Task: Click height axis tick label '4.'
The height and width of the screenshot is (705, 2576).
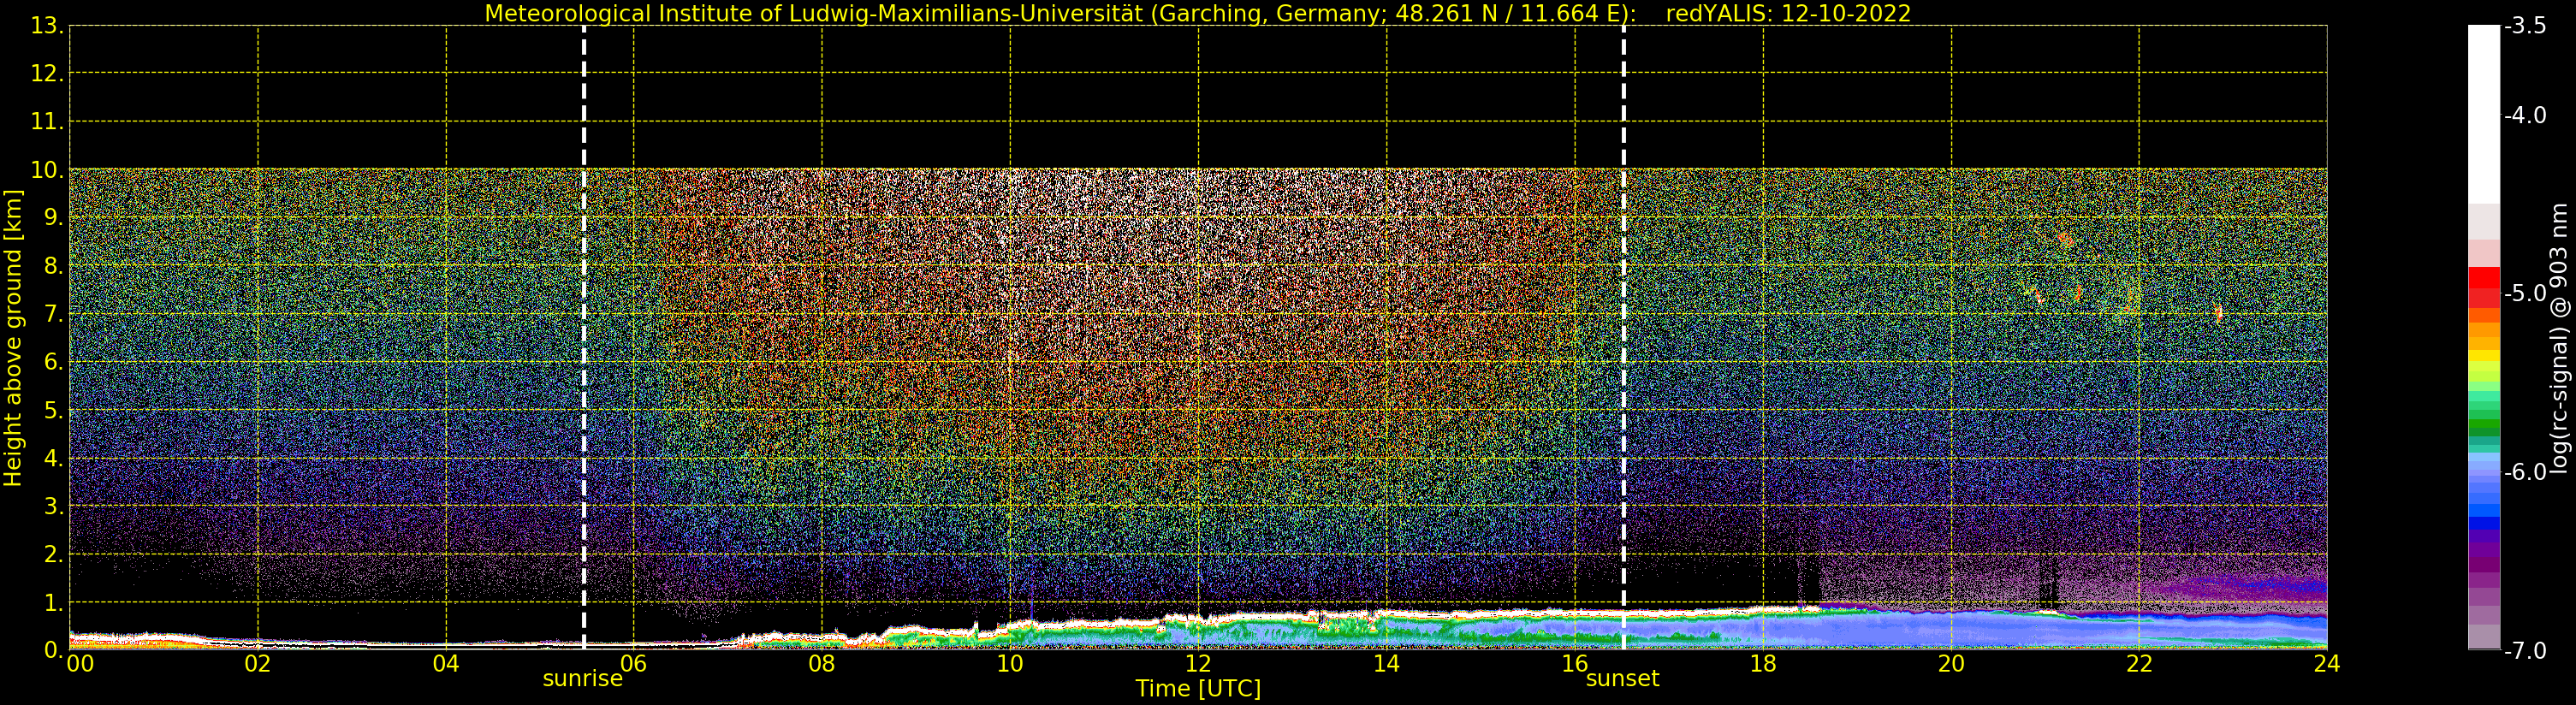Action: point(53,458)
